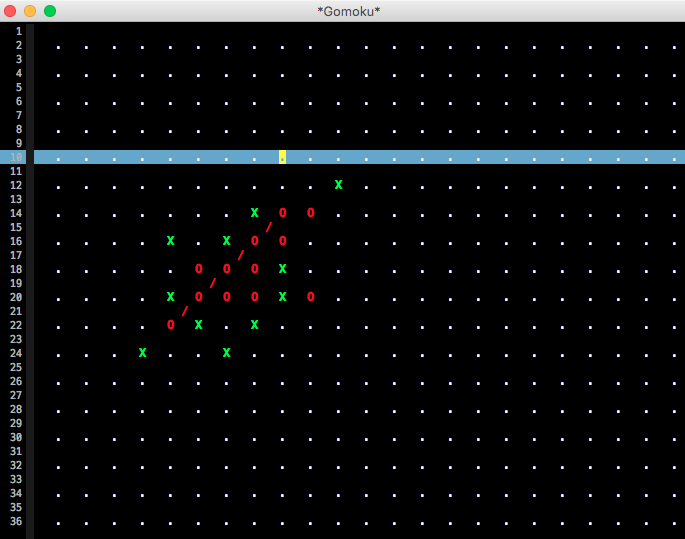Click line number 10 in the gutter
The height and width of the screenshot is (539, 685).
(16, 157)
